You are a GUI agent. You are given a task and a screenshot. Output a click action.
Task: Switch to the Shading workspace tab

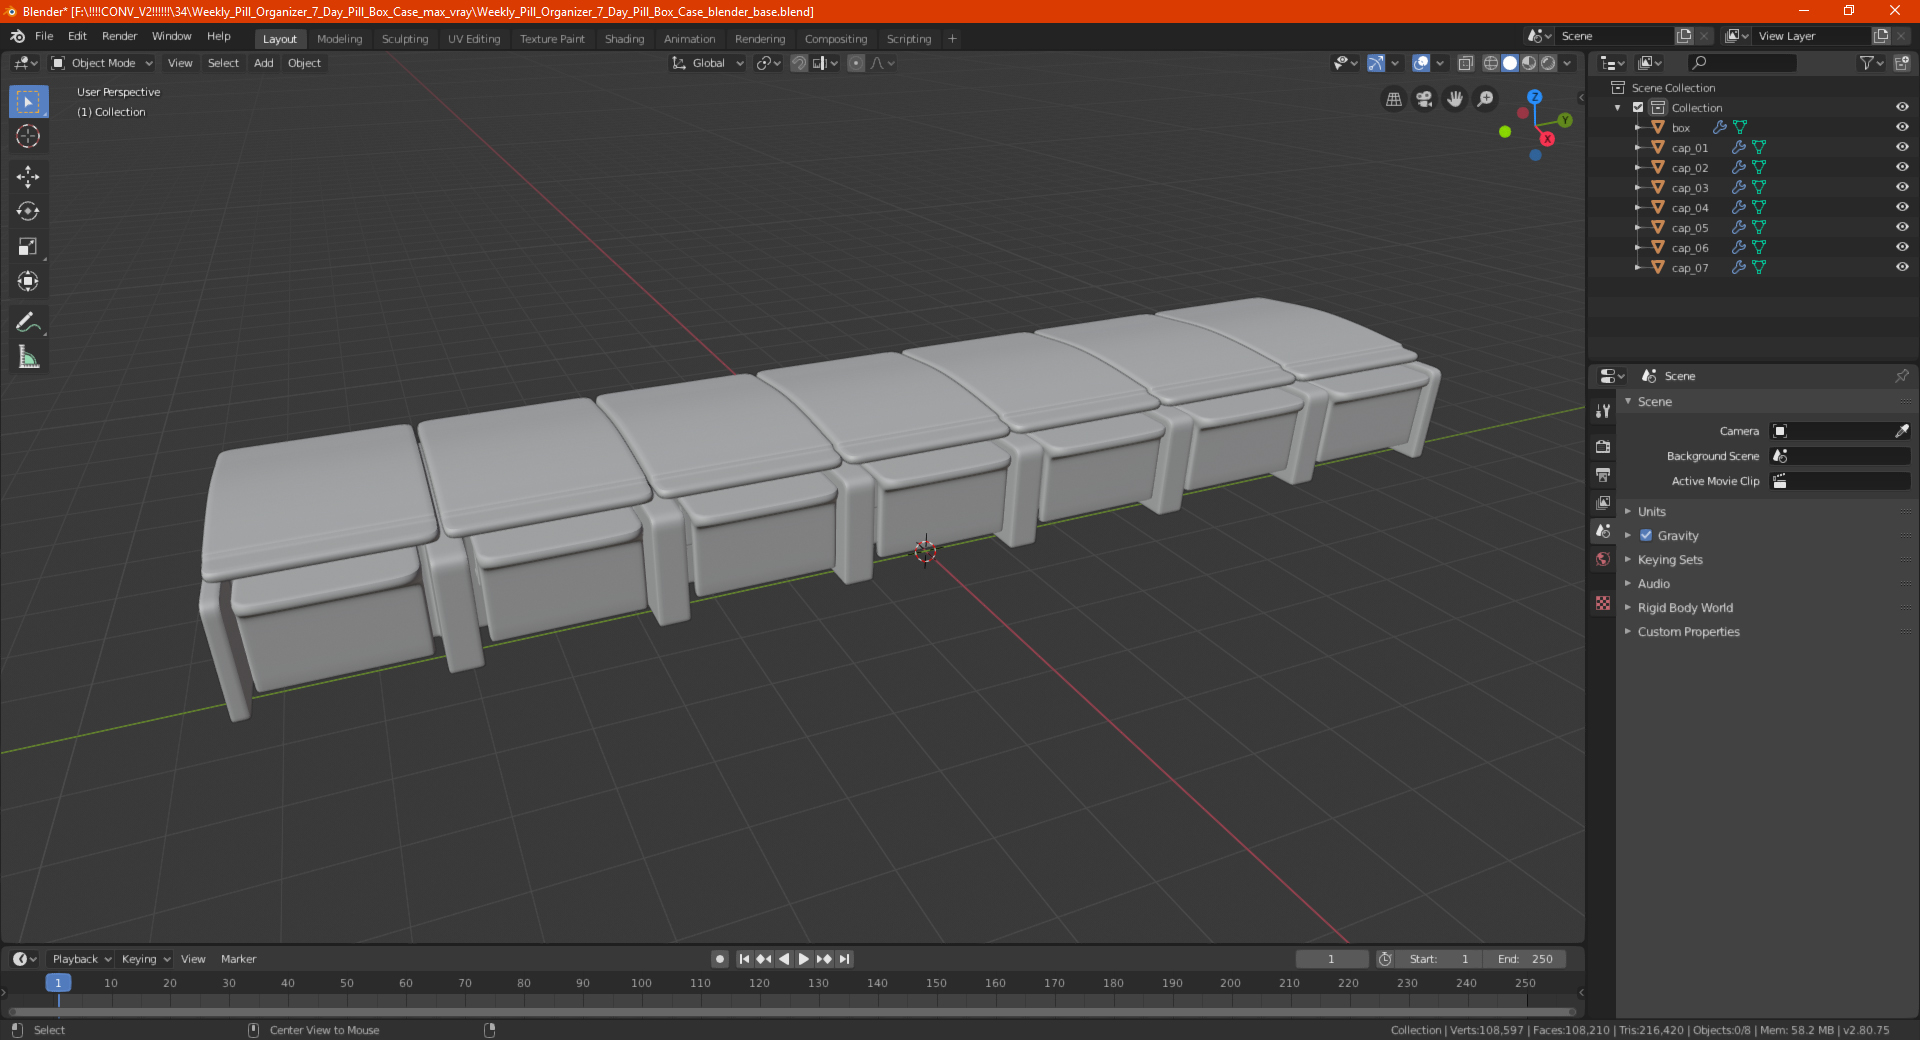click(624, 39)
